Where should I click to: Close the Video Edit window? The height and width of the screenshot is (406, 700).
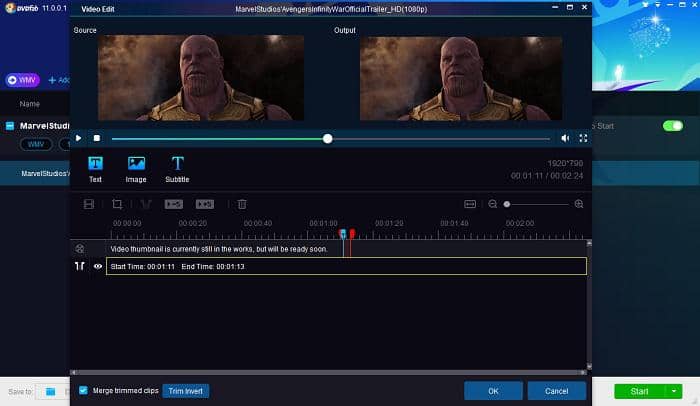point(584,7)
